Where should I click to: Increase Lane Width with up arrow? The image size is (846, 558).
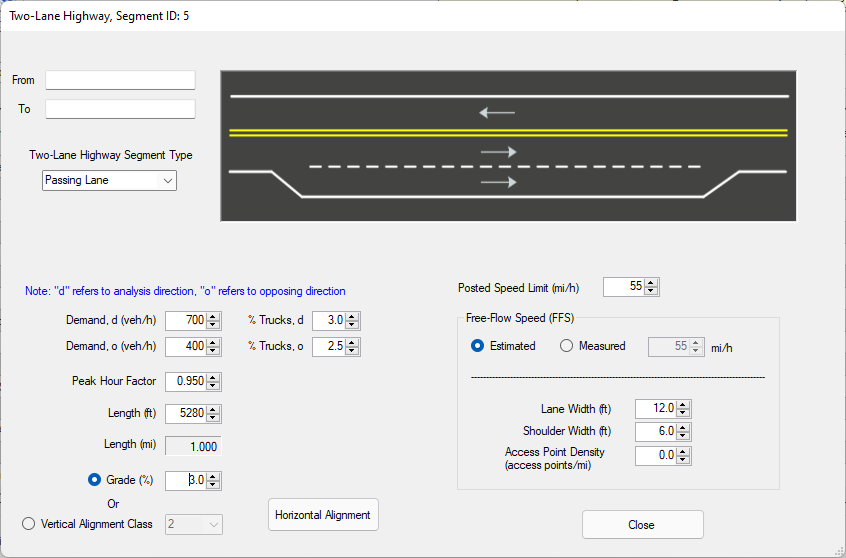(683, 405)
